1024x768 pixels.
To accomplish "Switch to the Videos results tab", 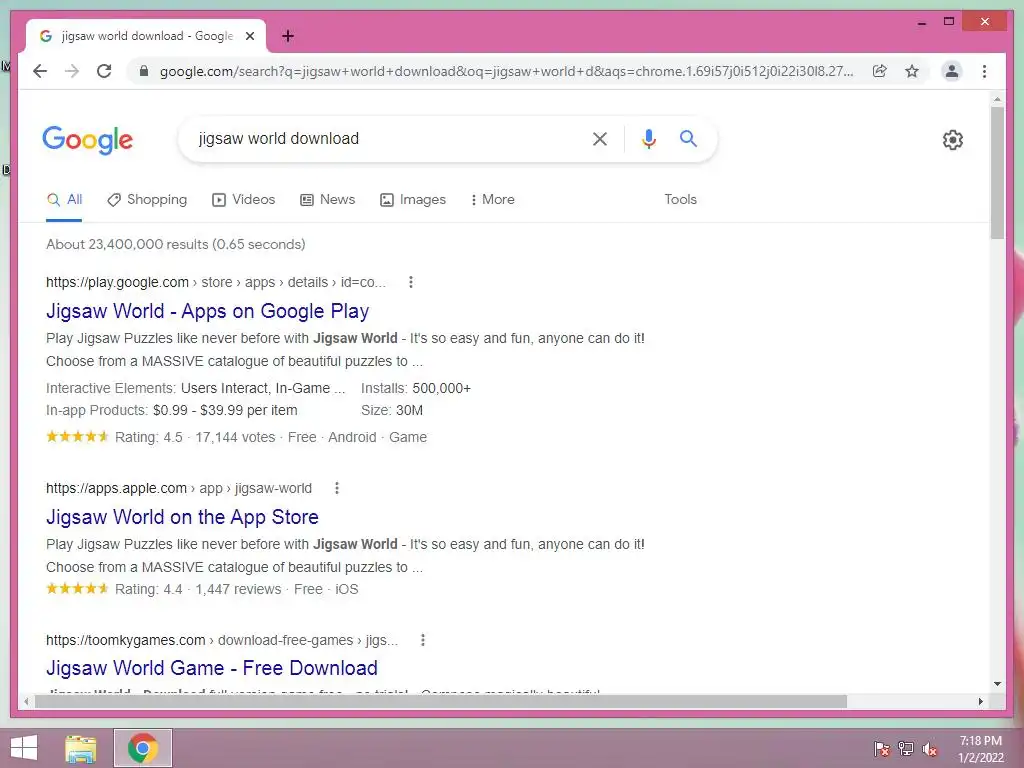I will pyautogui.click(x=244, y=199).
